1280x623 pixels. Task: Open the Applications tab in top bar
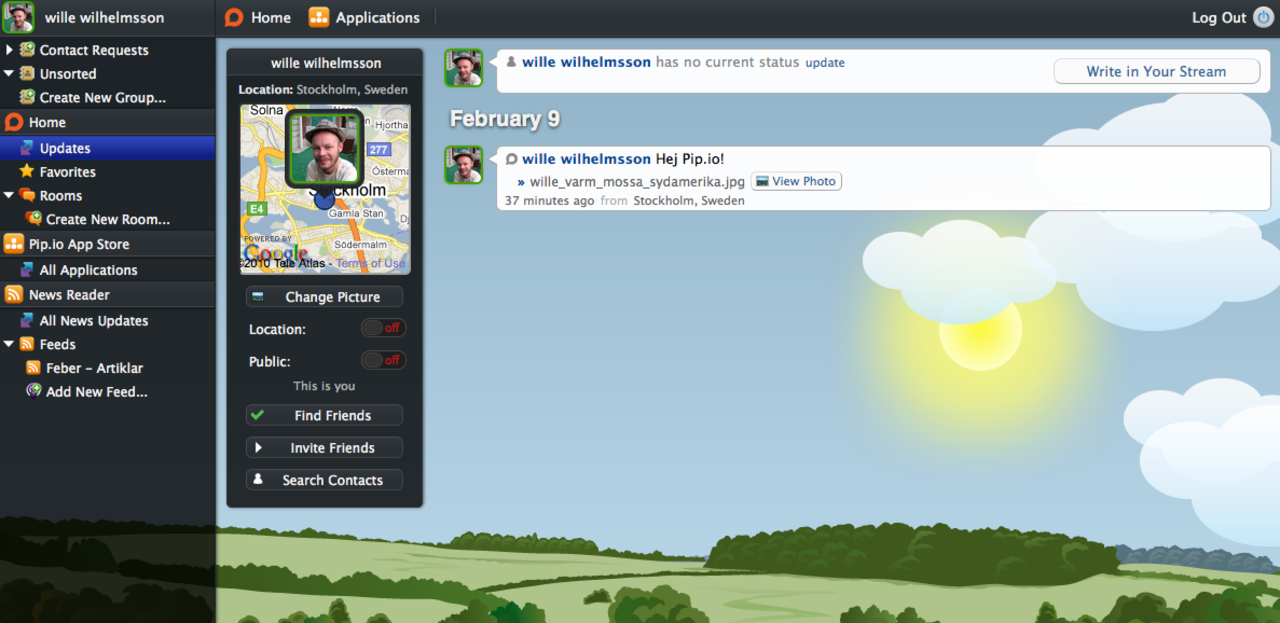(364, 18)
